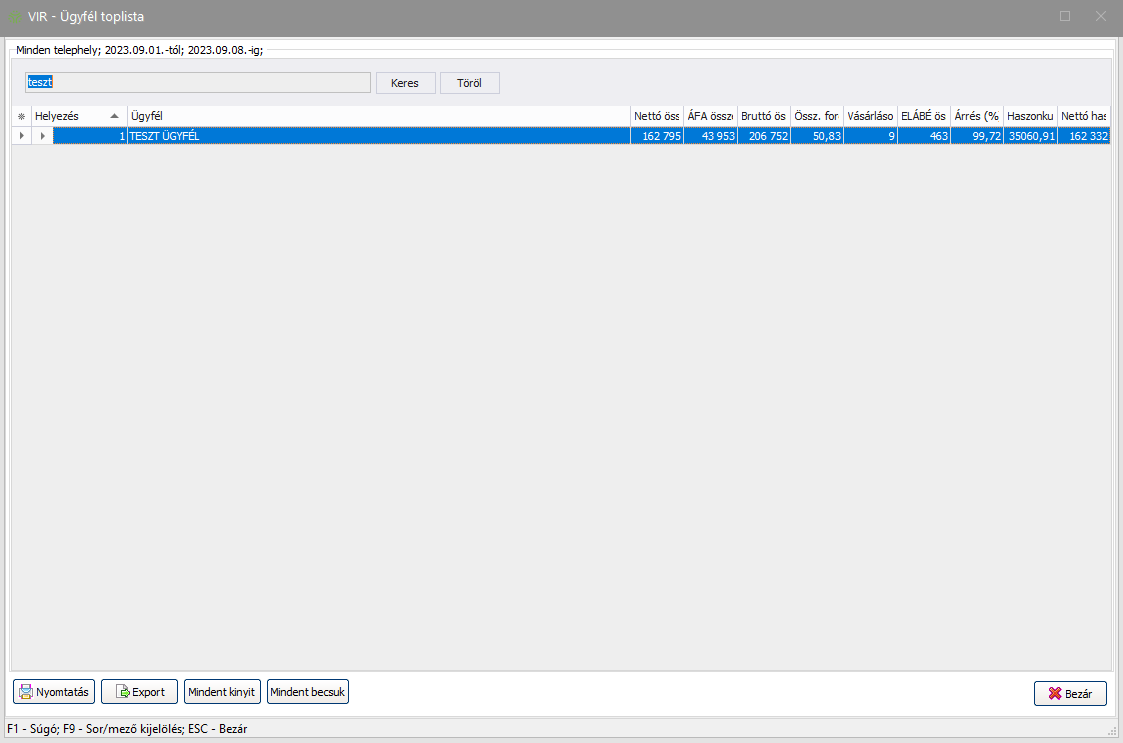This screenshot has height=743, width=1123.
Task: Sort by the Ügyfél column header
Action: (378, 117)
